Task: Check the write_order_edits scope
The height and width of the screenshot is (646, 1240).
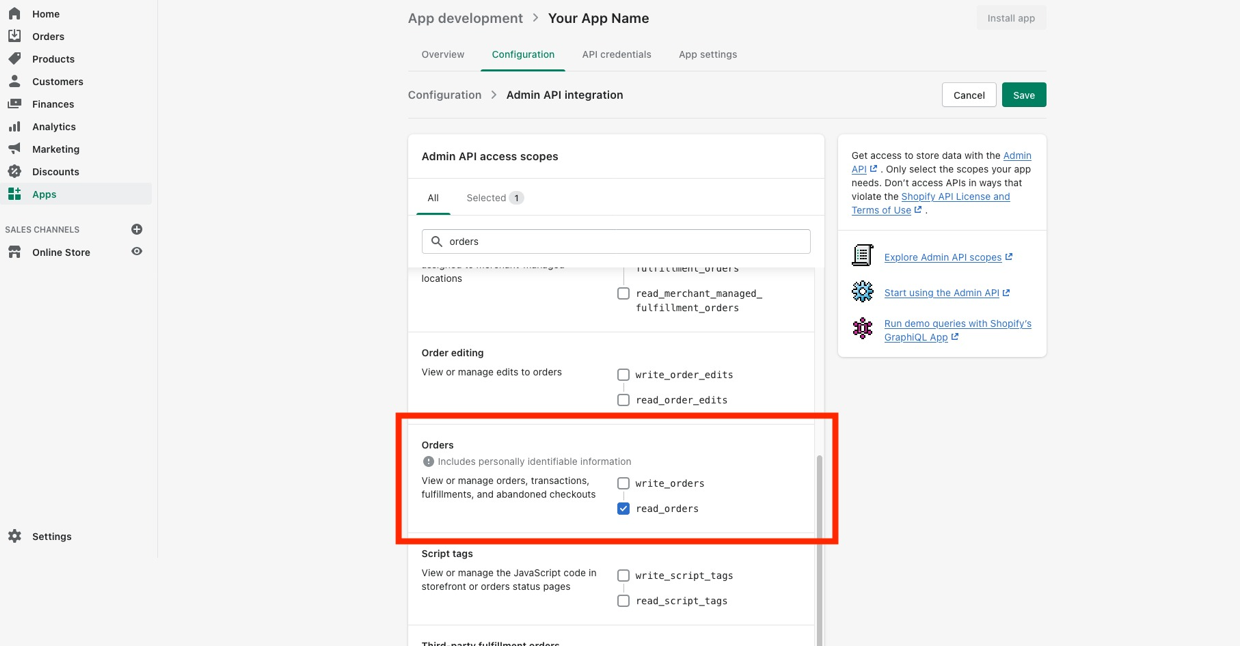Action: pyautogui.click(x=623, y=375)
